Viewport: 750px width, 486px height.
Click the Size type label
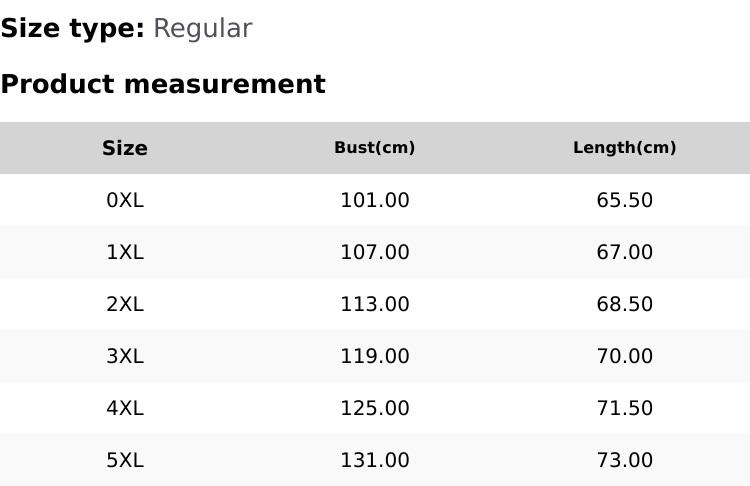(x=72, y=29)
